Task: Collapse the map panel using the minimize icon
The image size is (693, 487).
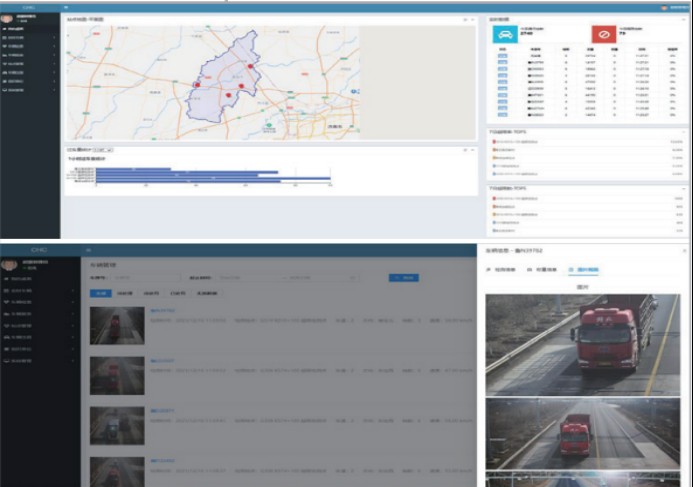Action: [464, 19]
